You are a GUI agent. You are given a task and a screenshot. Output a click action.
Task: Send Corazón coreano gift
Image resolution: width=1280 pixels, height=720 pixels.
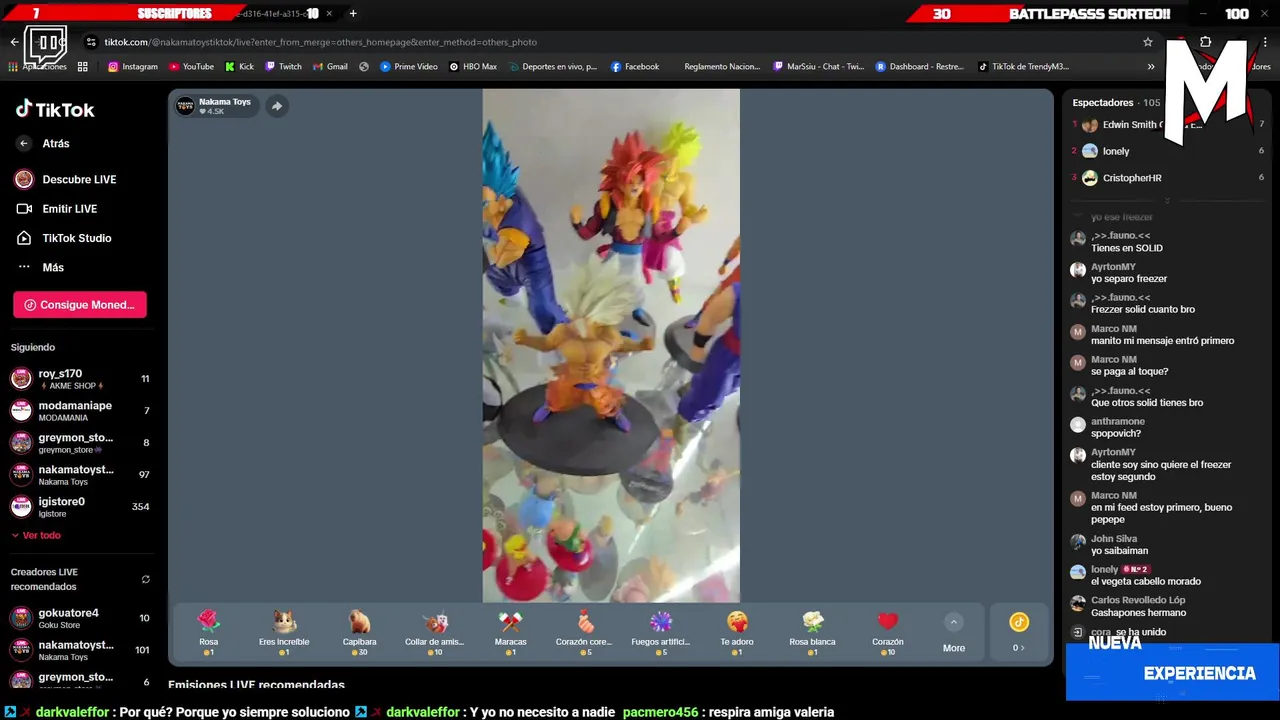point(585,633)
